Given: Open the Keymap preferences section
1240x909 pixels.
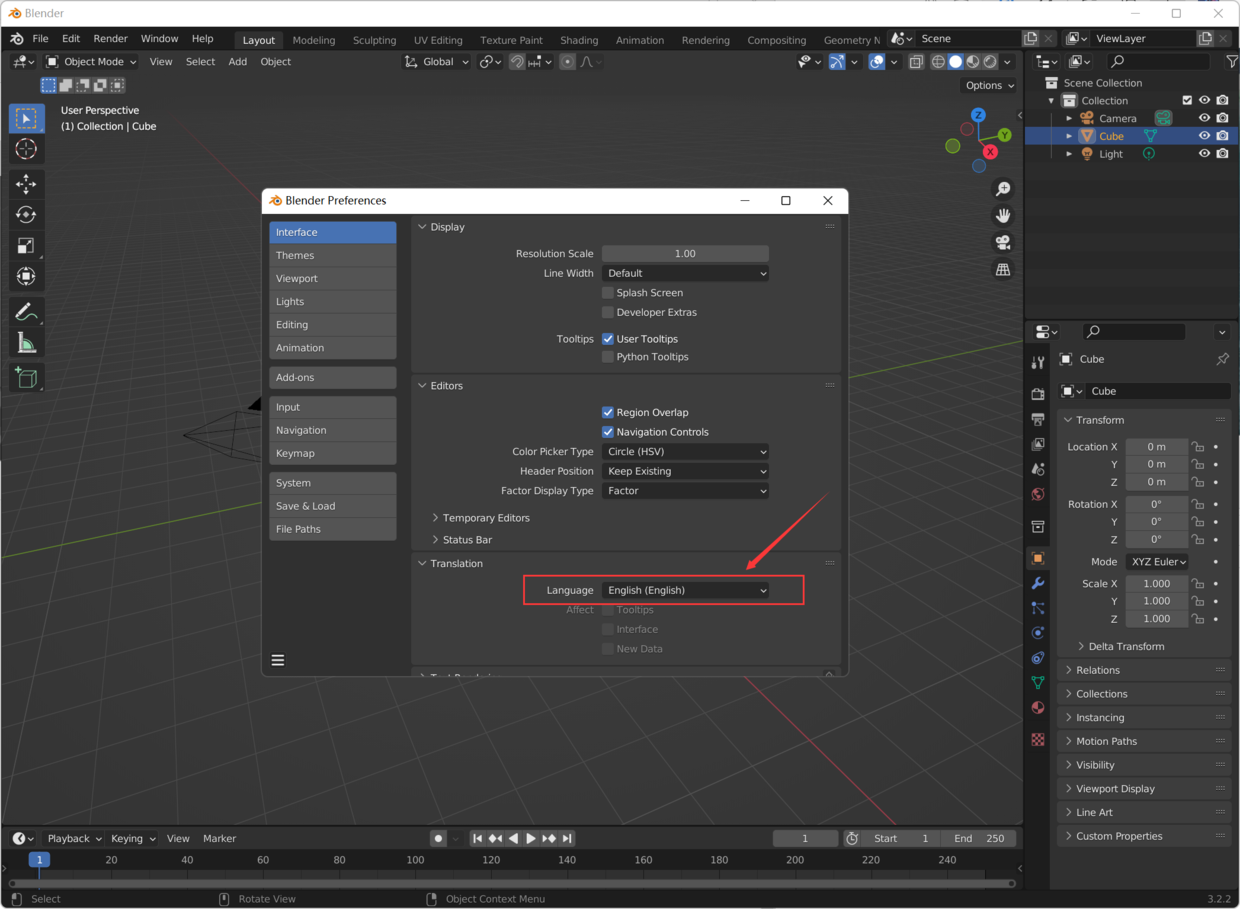Looking at the screenshot, I should (x=332, y=453).
